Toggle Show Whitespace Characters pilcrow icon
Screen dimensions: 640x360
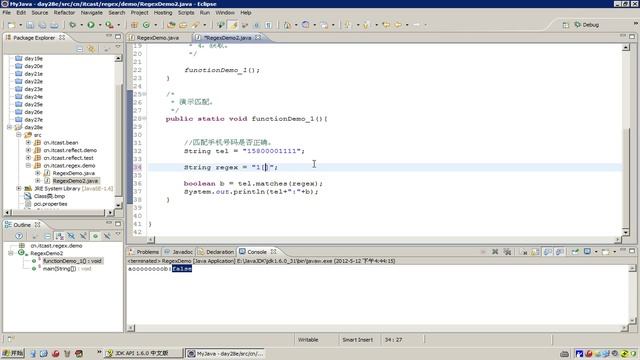(x=268, y=25)
